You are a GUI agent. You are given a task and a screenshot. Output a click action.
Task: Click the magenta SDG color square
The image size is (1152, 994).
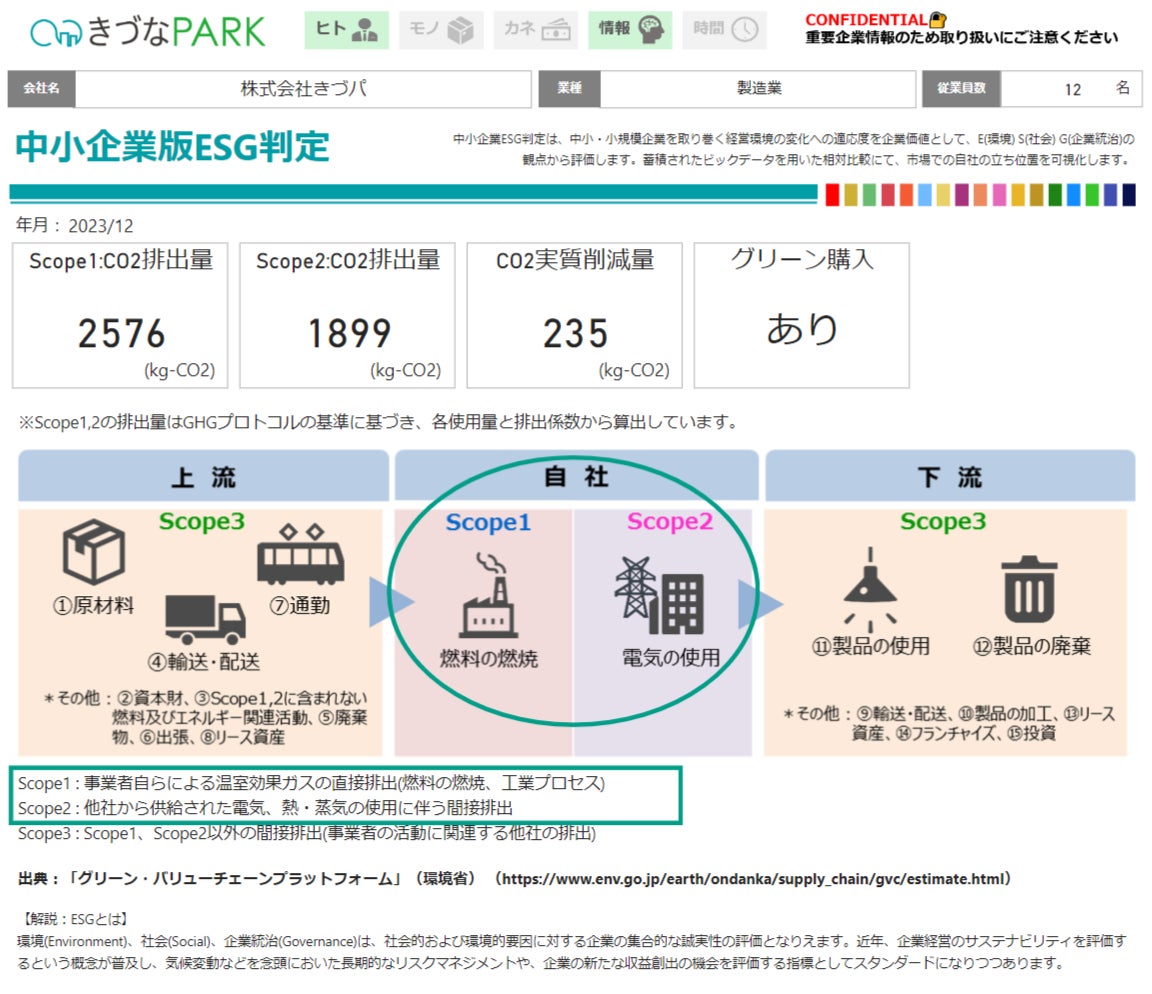tap(962, 195)
